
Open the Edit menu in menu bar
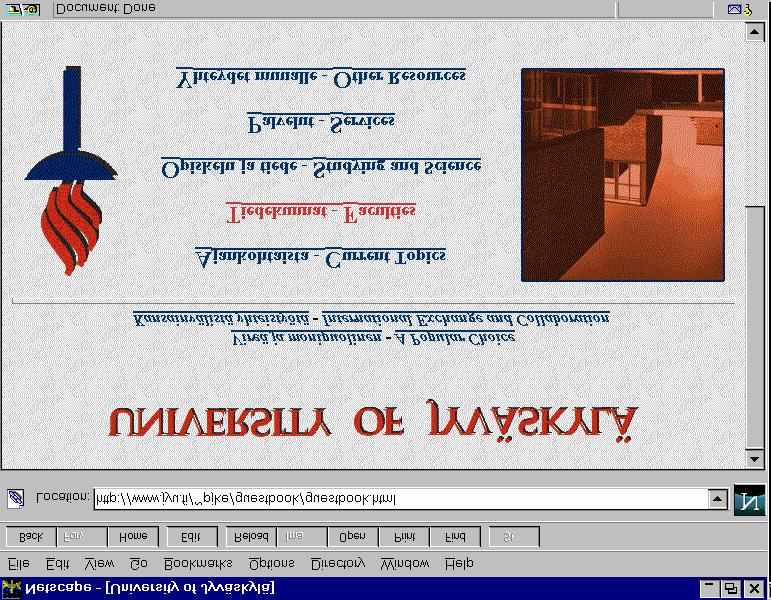tap(57, 564)
